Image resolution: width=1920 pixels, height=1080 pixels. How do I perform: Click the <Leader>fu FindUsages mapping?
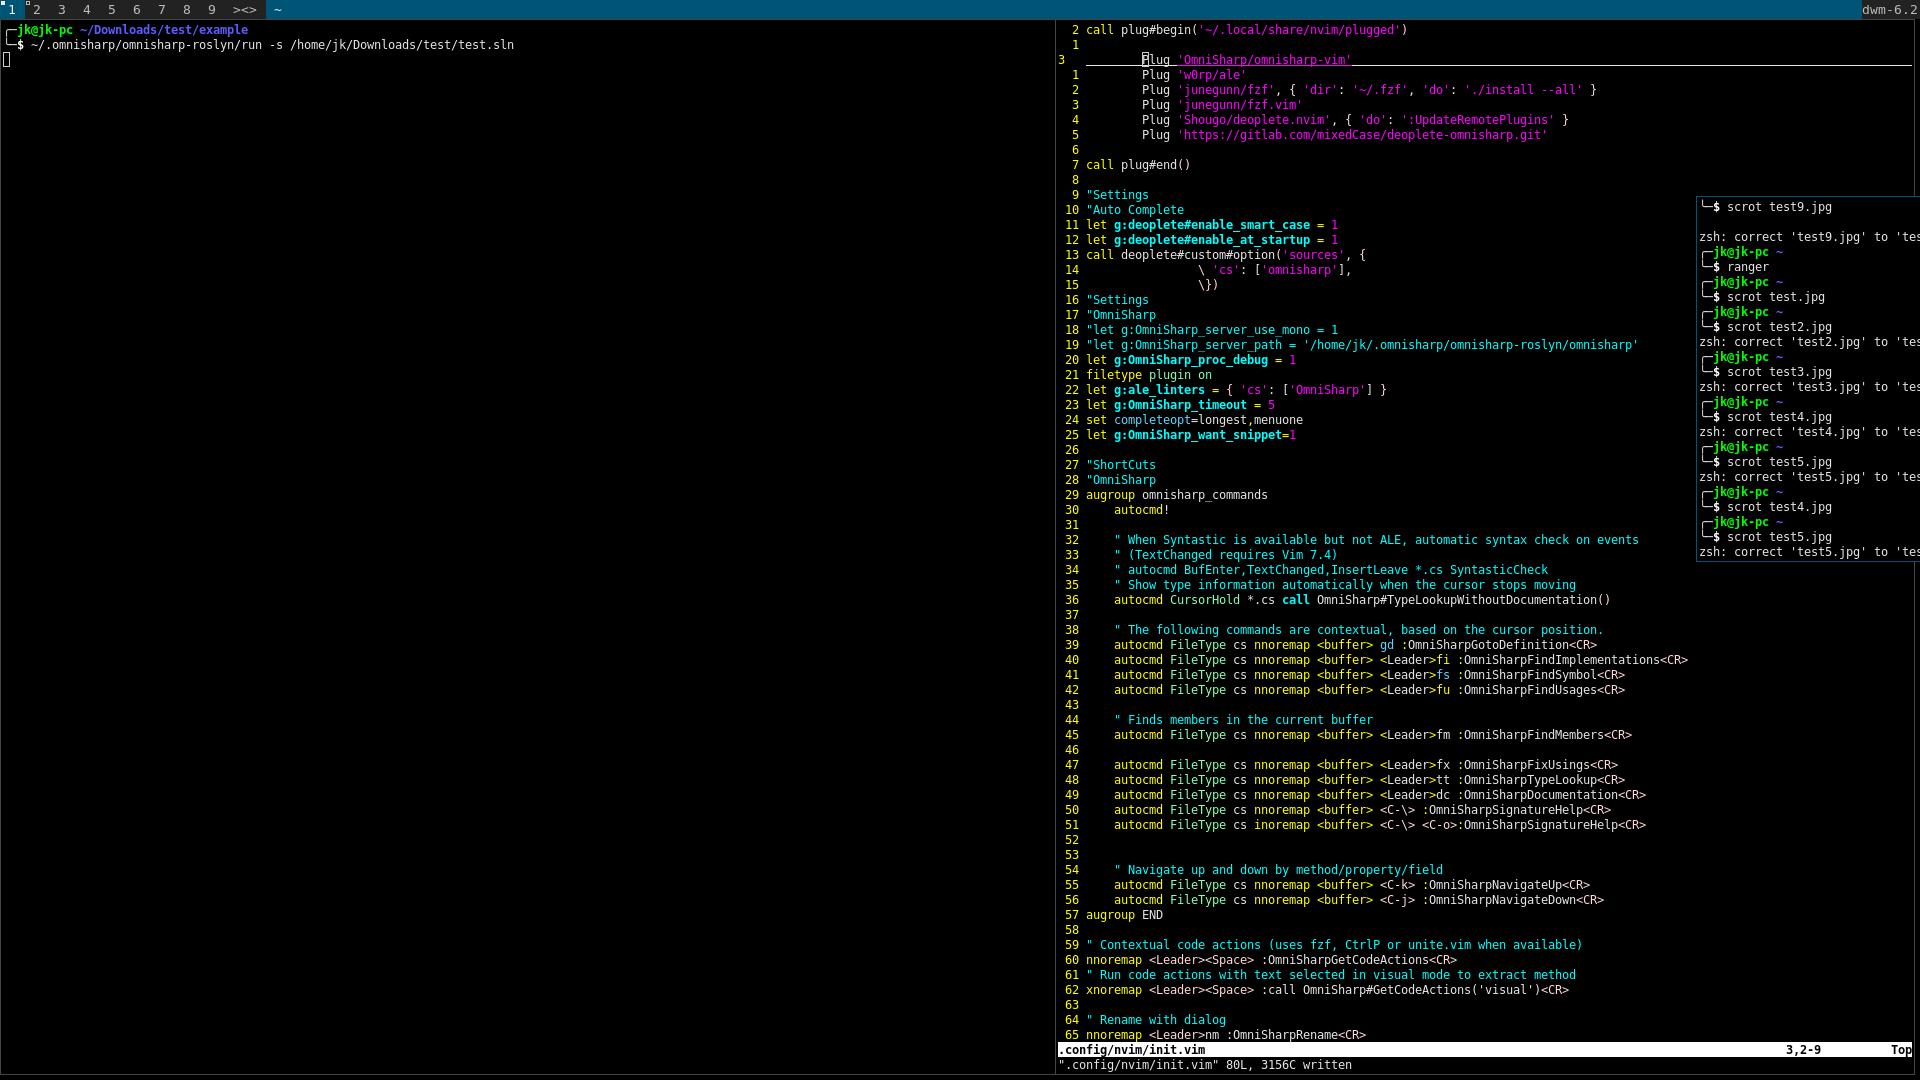[x=1369, y=690]
